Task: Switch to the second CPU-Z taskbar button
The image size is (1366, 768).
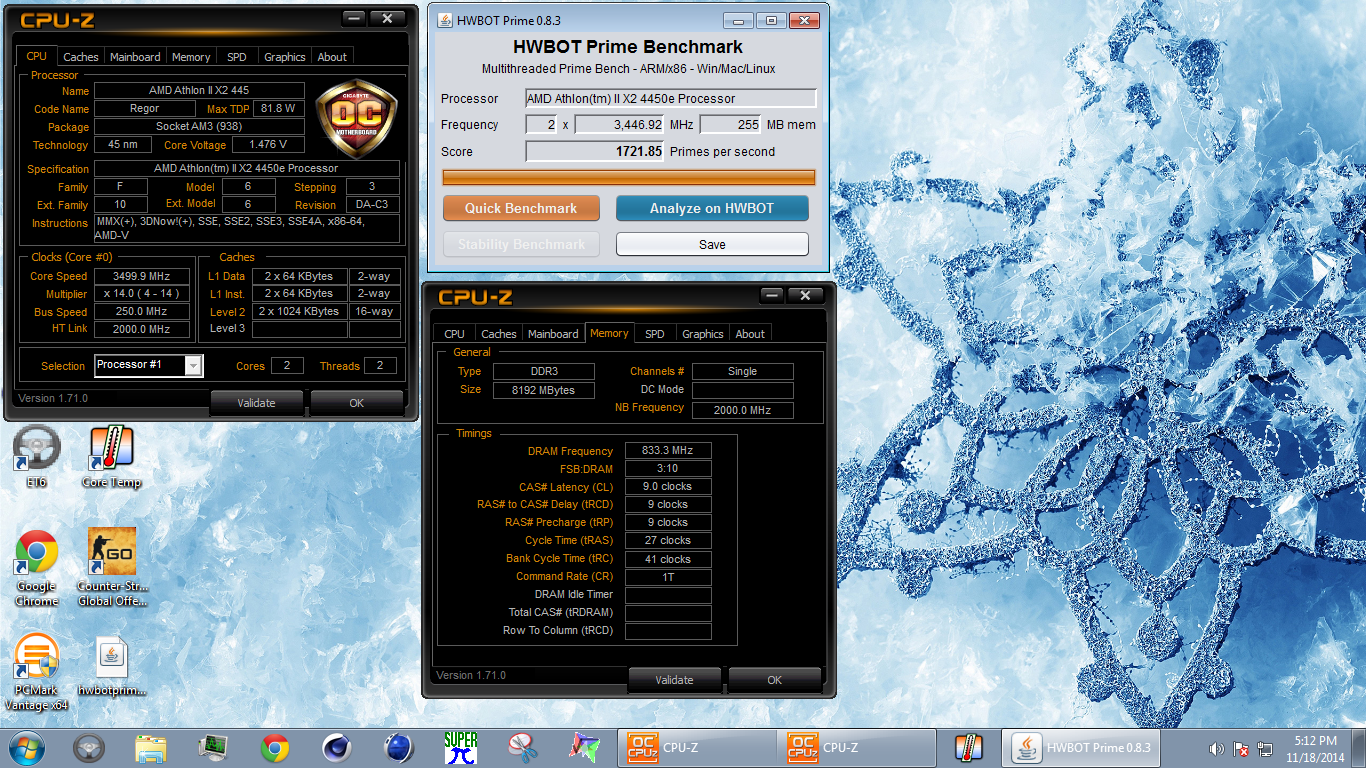Action: click(858, 748)
